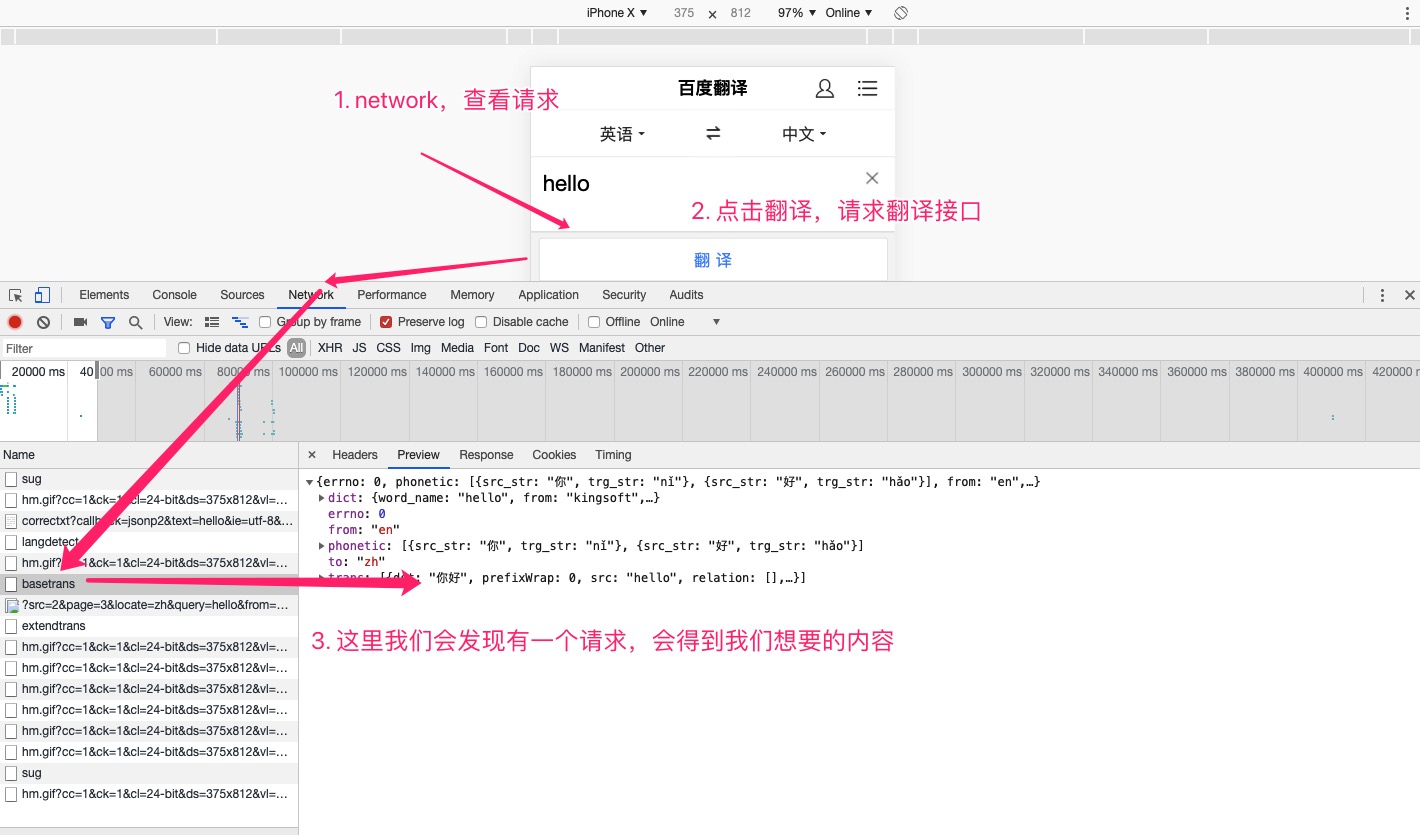
Task: Rotate the device orientation icon
Action: 901,13
